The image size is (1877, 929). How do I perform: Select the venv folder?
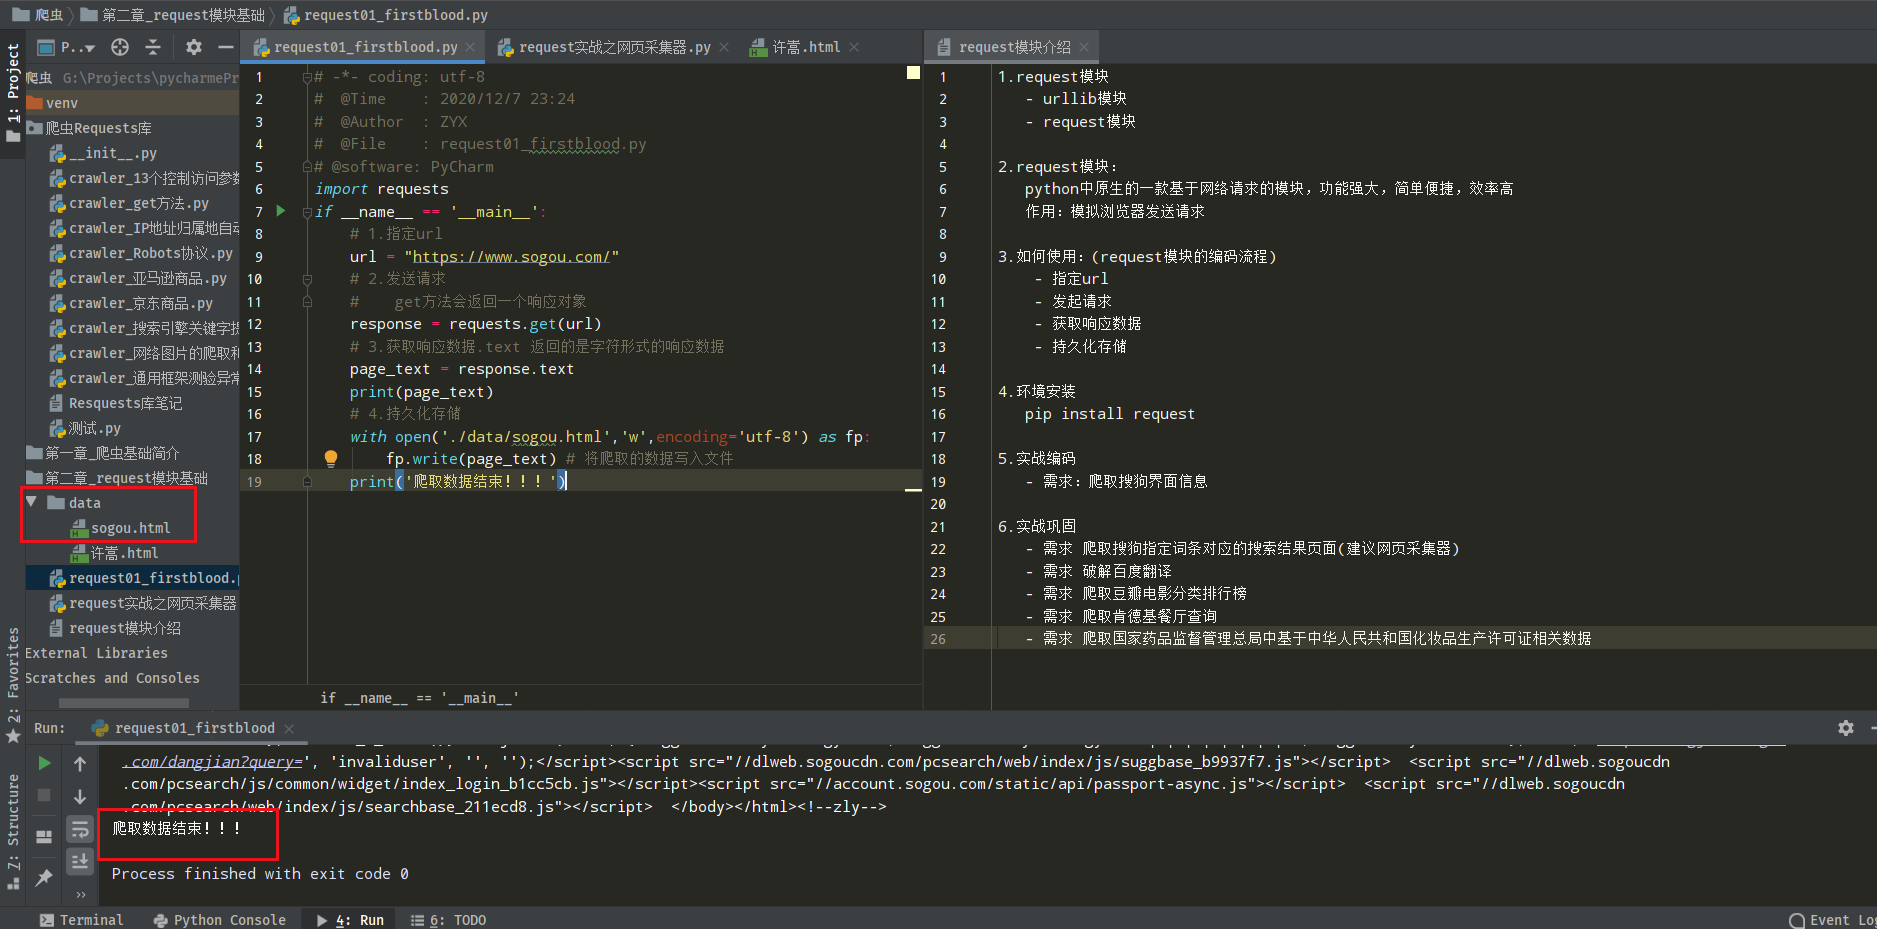[x=52, y=103]
